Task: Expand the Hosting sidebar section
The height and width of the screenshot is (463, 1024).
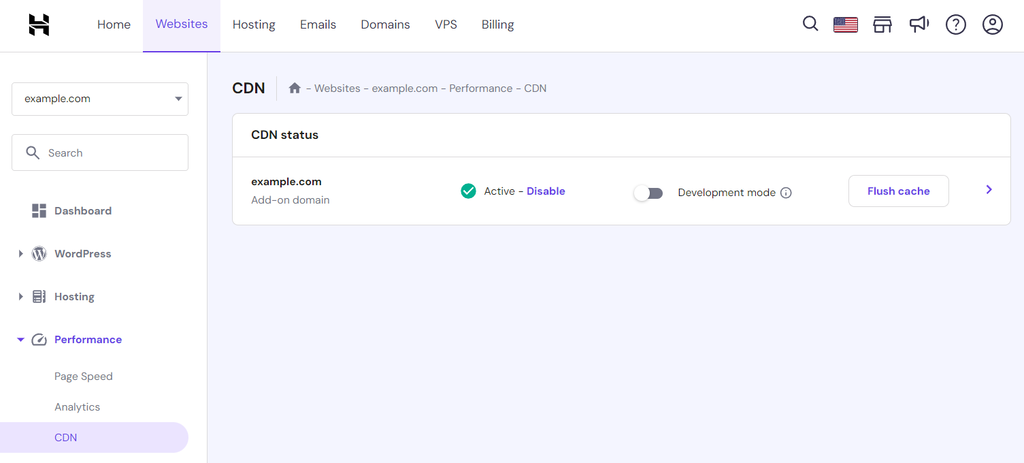Action: 21,296
